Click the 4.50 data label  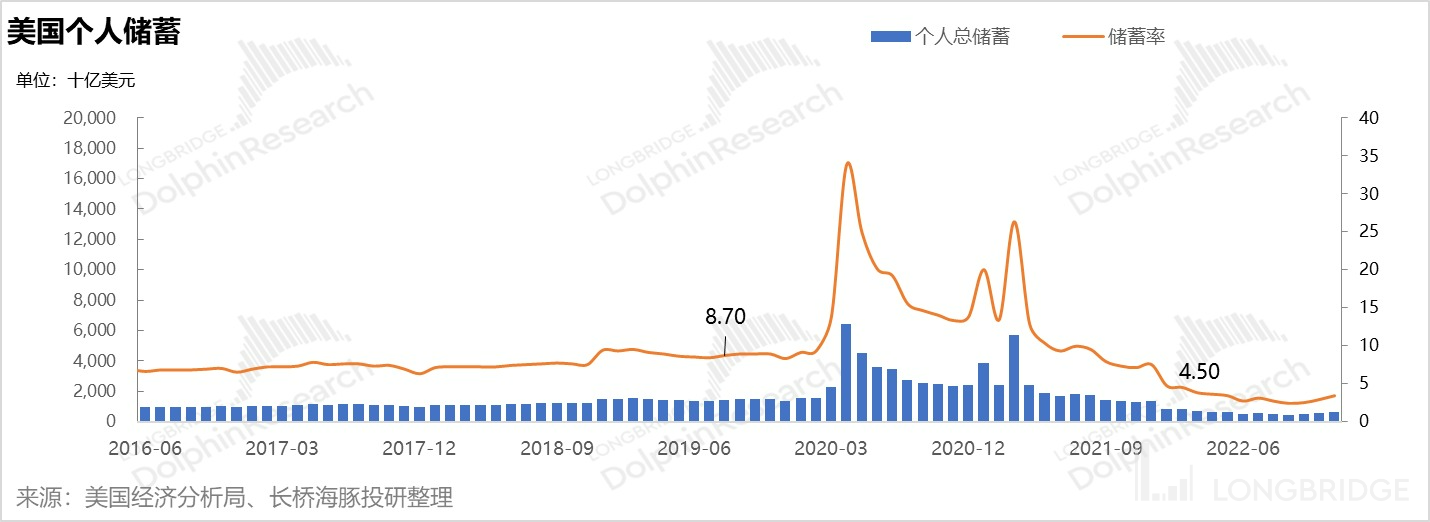click(x=1199, y=371)
